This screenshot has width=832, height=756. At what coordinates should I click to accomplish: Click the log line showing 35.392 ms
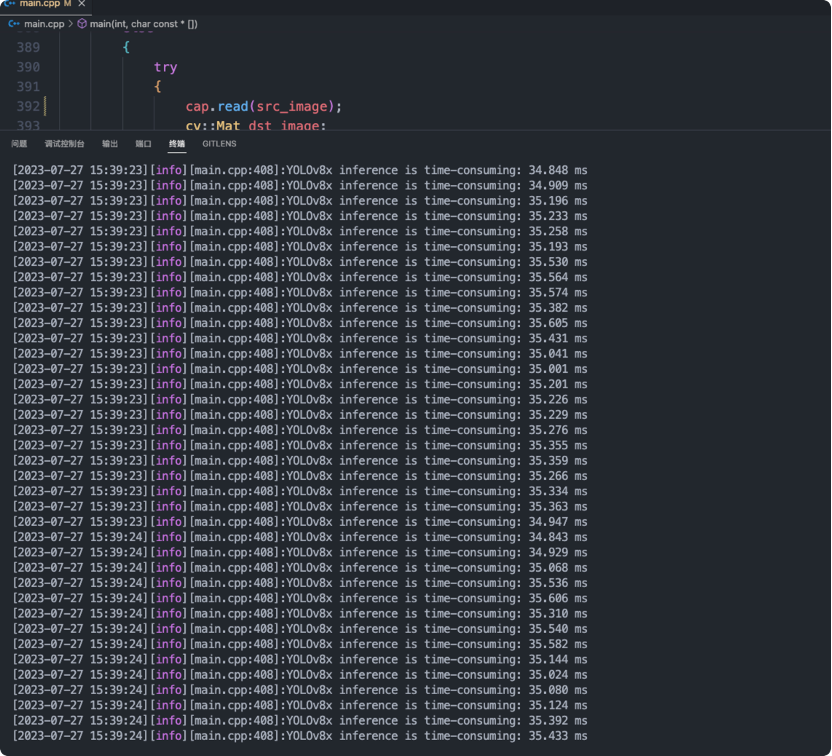pos(300,721)
